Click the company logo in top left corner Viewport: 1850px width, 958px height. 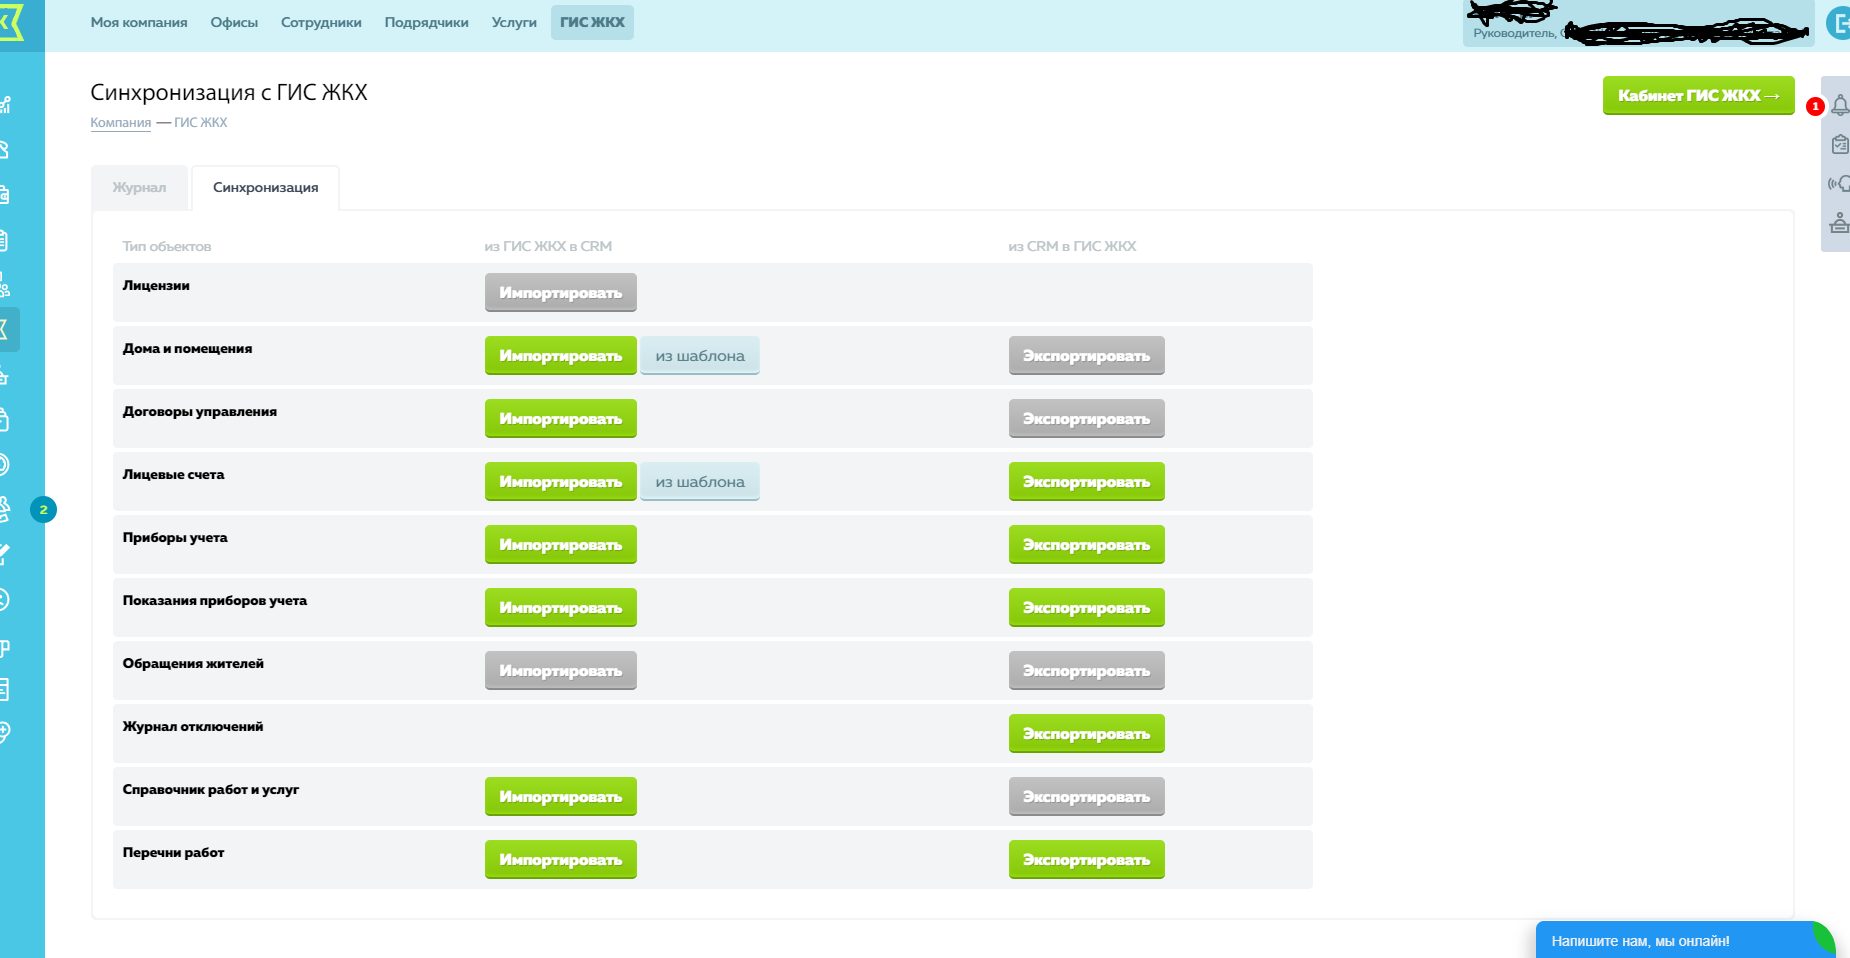(x=12, y=21)
